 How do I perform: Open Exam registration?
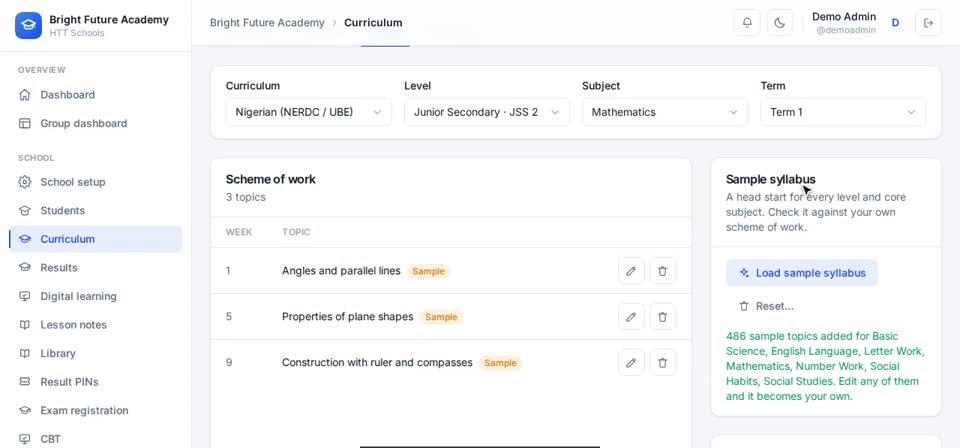[96, 411]
